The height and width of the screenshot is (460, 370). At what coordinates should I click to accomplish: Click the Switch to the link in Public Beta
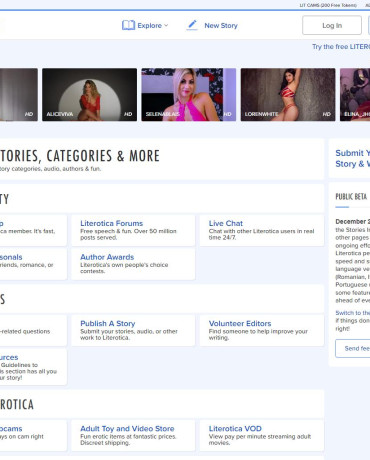(x=353, y=313)
